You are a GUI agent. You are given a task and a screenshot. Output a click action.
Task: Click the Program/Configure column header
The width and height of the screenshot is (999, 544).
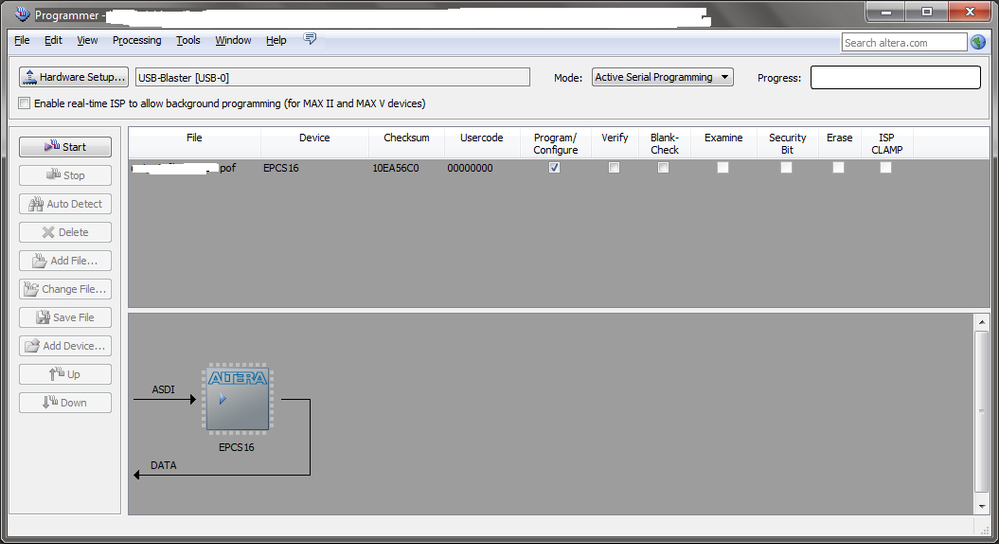(x=556, y=143)
